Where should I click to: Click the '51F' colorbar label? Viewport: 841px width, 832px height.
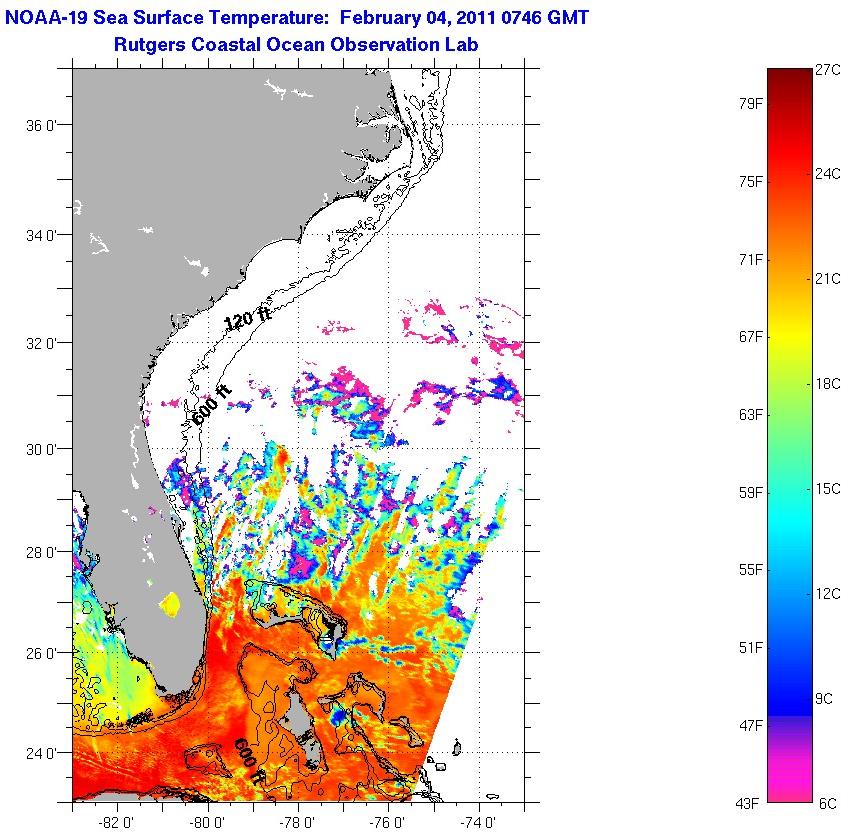(x=750, y=648)
